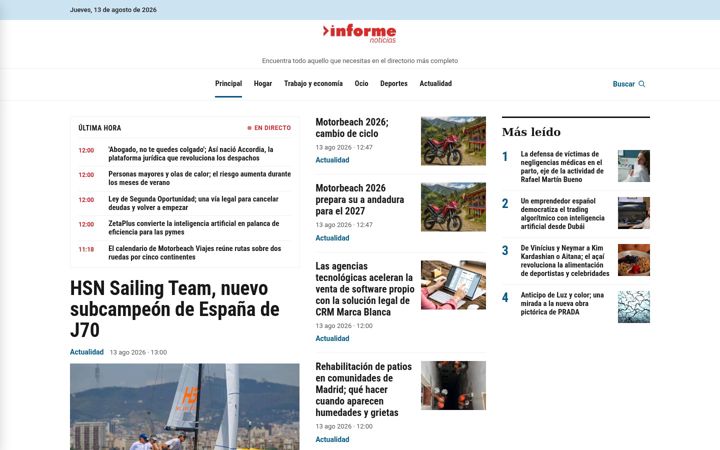Open Anticipo de Luz y color story
Viewport: 720px width, 450px height.
point(562,304)
